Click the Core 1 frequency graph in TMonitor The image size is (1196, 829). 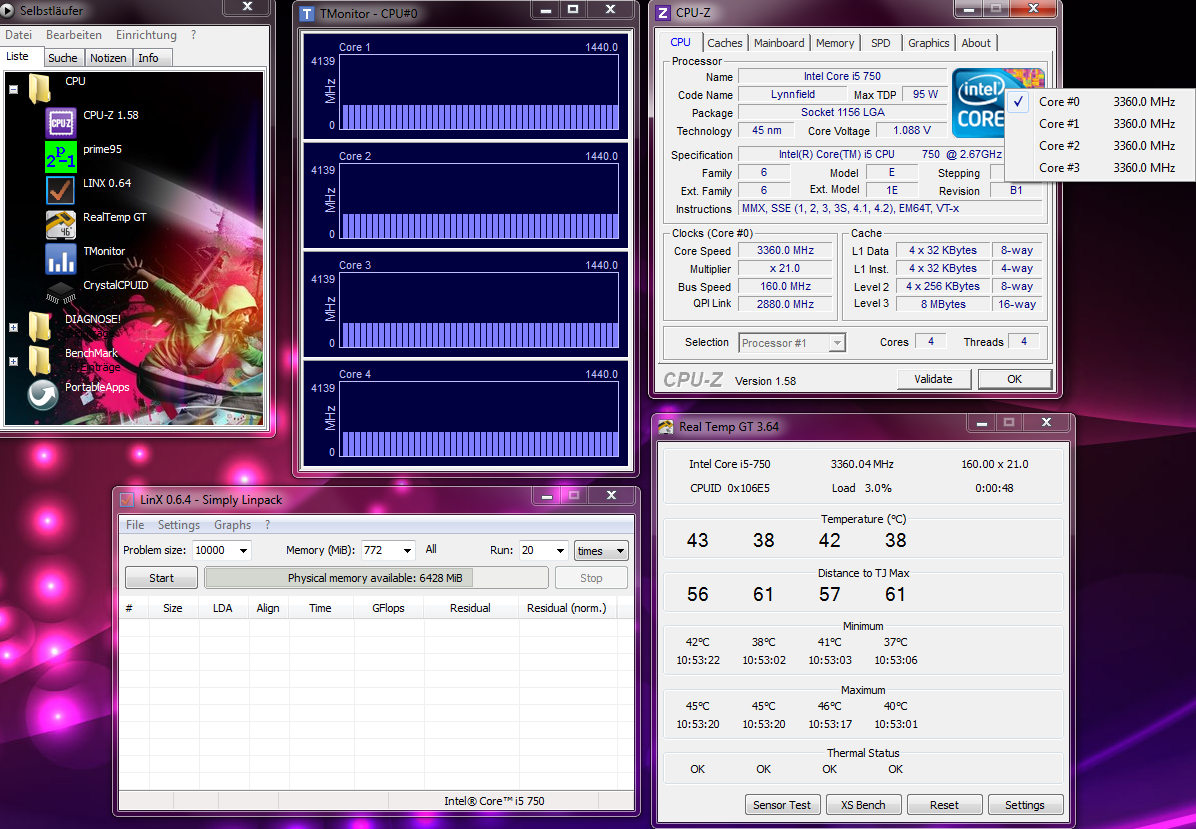479,92
